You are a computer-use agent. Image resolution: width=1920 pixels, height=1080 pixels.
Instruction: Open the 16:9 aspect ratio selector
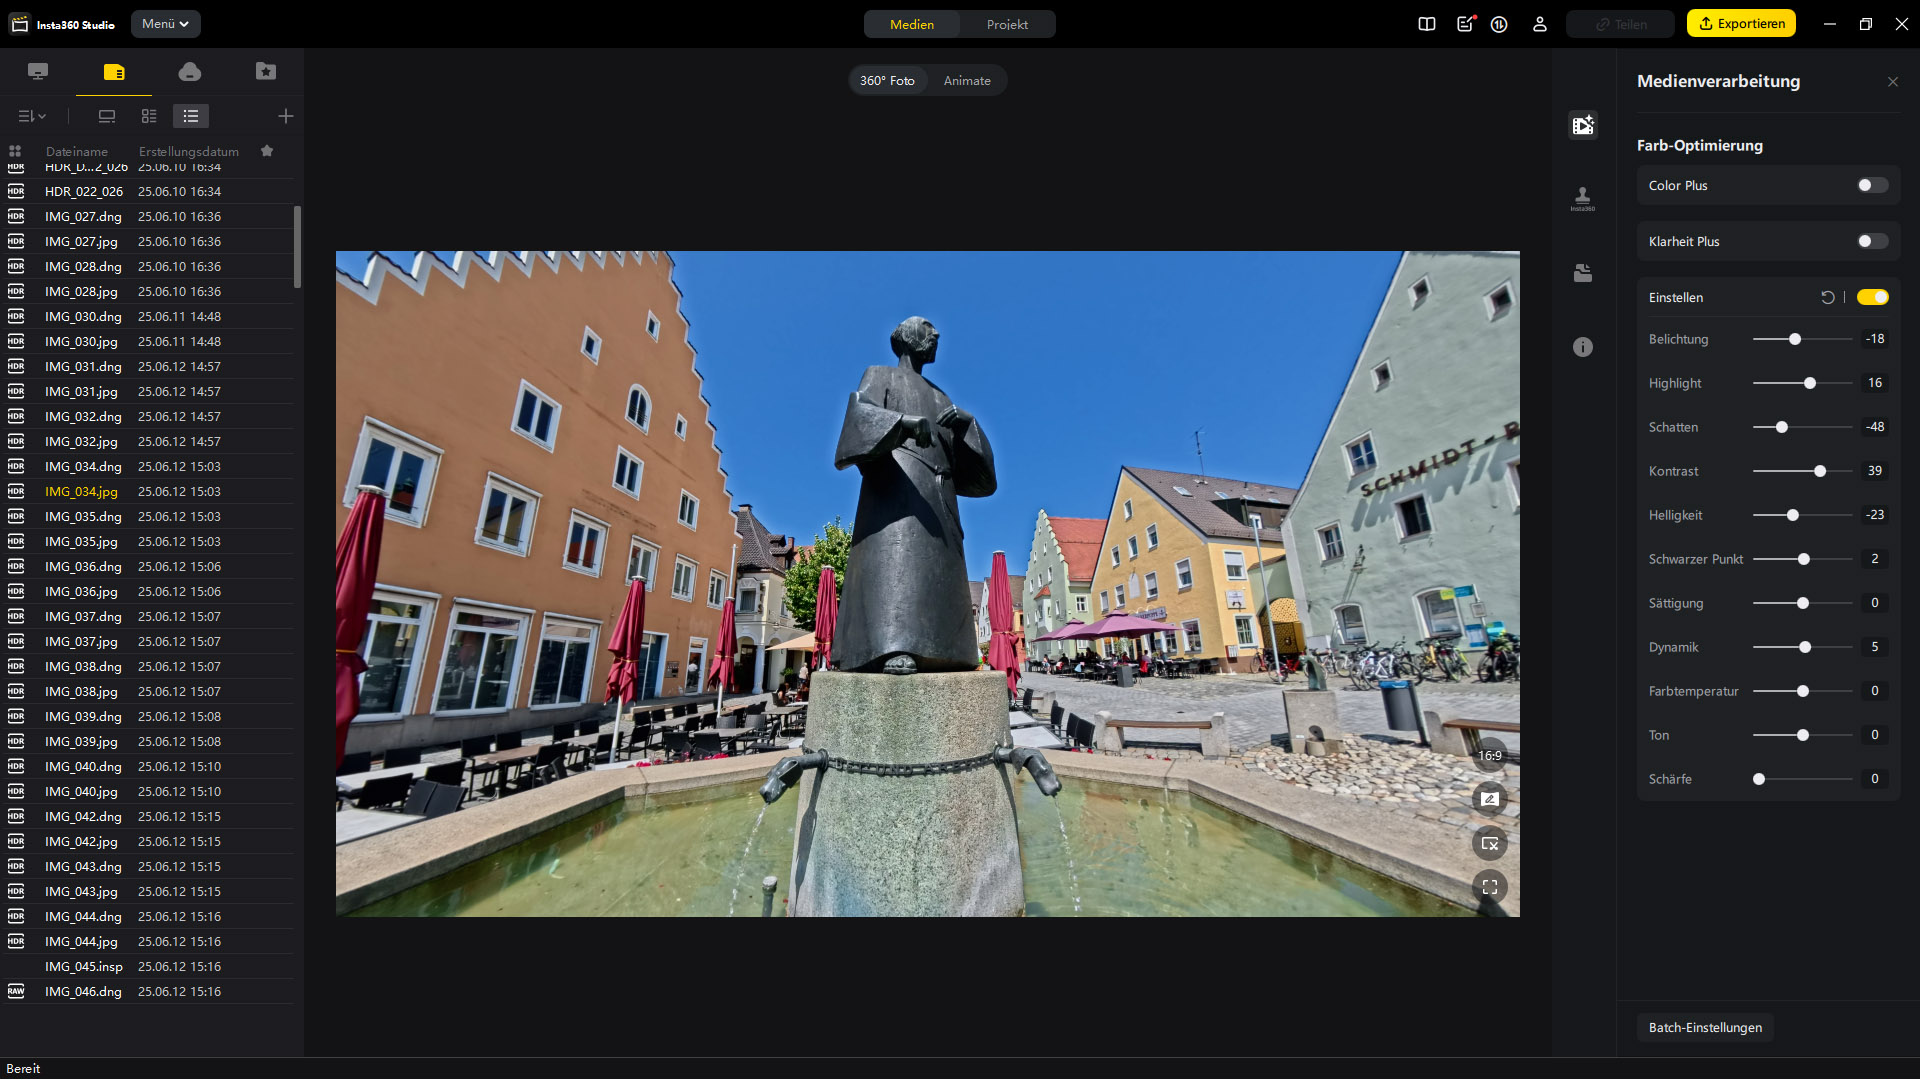point(1490,756)
